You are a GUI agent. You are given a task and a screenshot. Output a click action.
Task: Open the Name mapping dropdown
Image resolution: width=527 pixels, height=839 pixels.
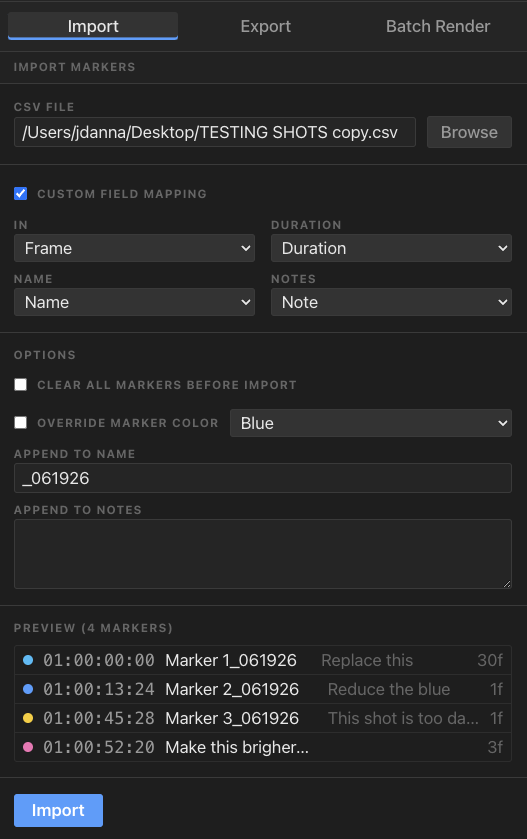tap(134, 302)
